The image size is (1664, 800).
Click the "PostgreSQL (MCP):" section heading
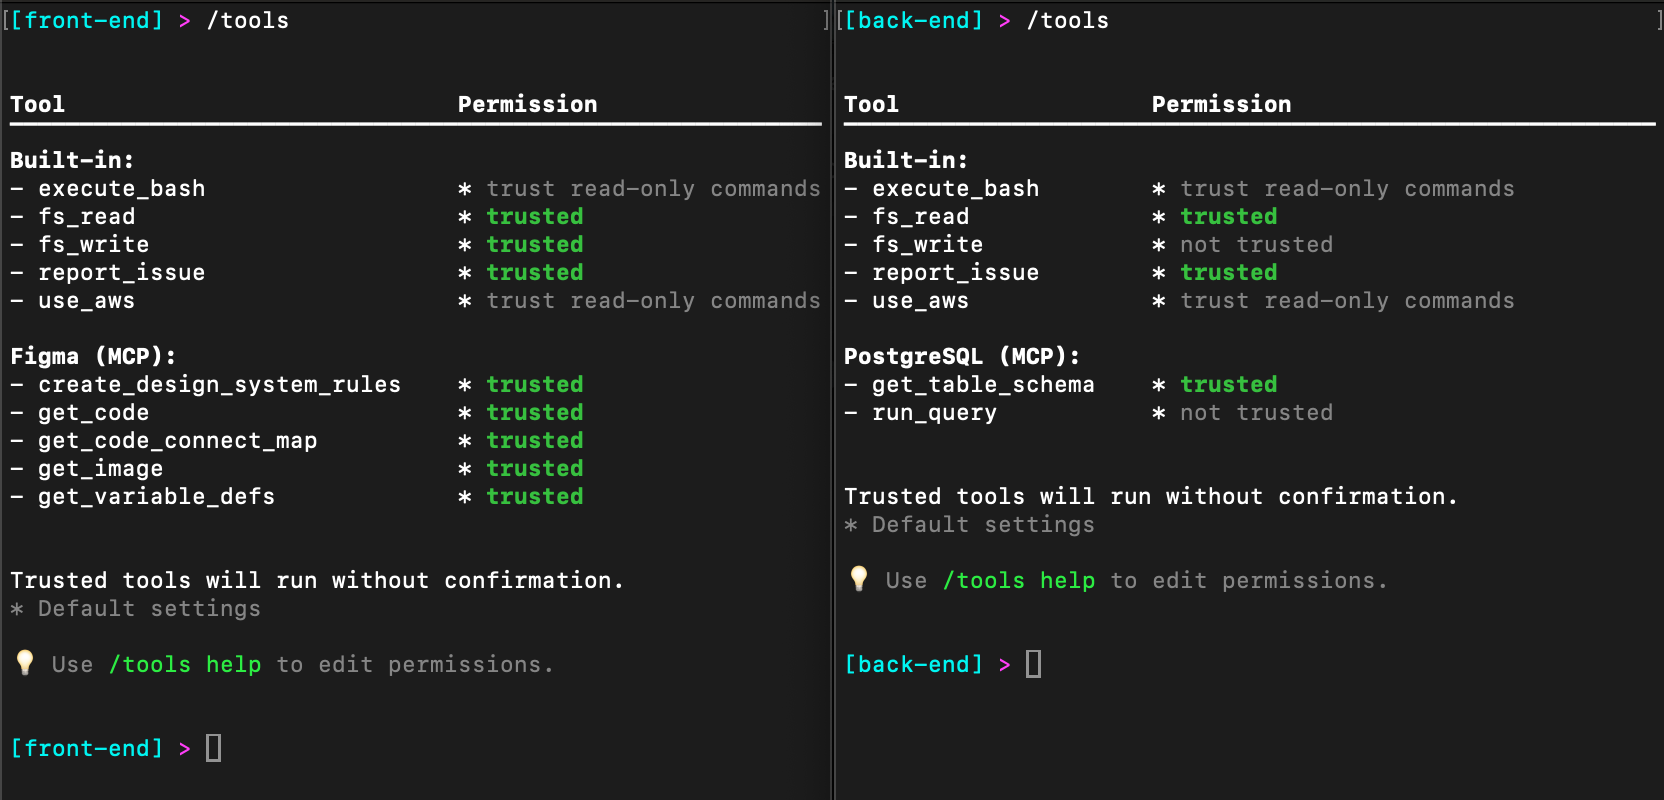click(961, 357)
